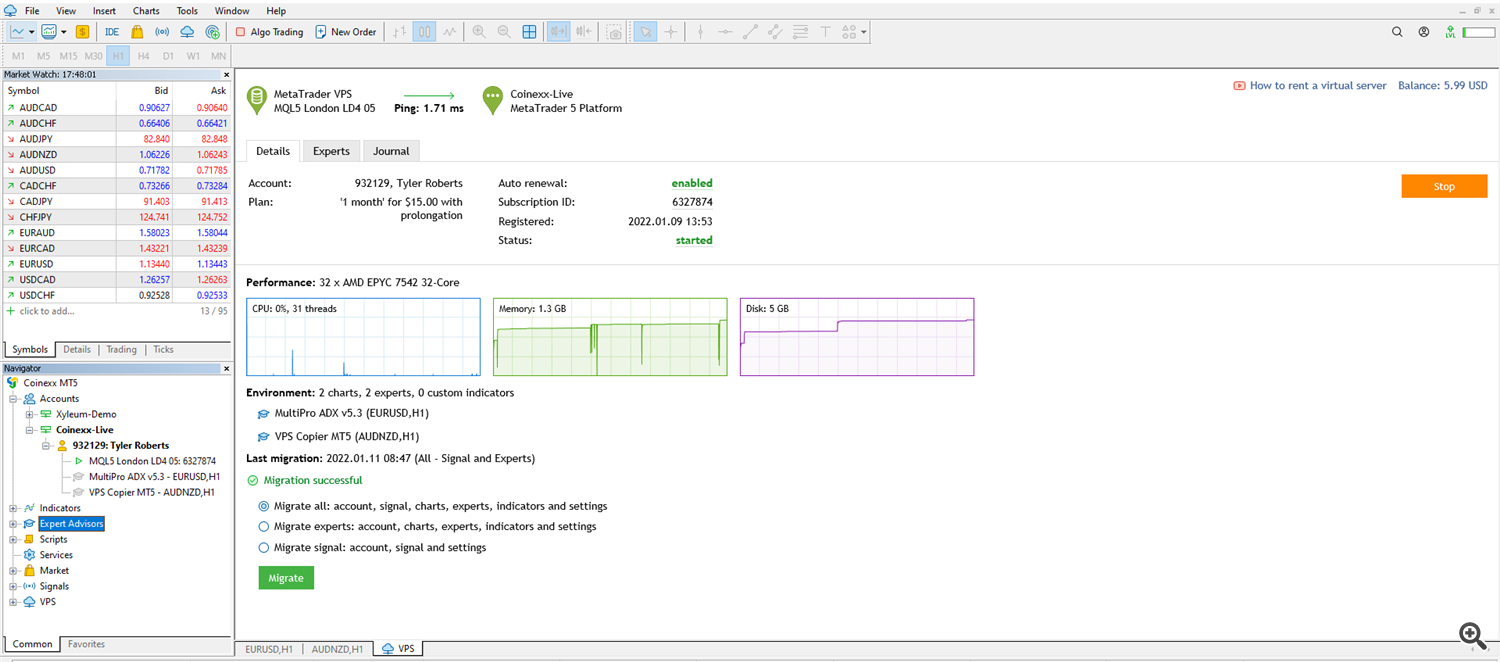Click the Disk usage graph

click(x=857, y=337)
